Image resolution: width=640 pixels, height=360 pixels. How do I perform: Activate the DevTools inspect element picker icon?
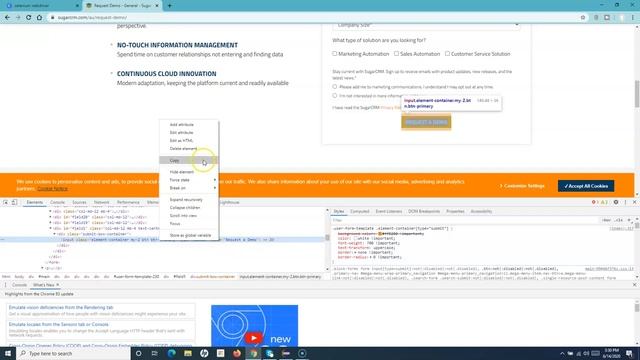pos(6,202)
